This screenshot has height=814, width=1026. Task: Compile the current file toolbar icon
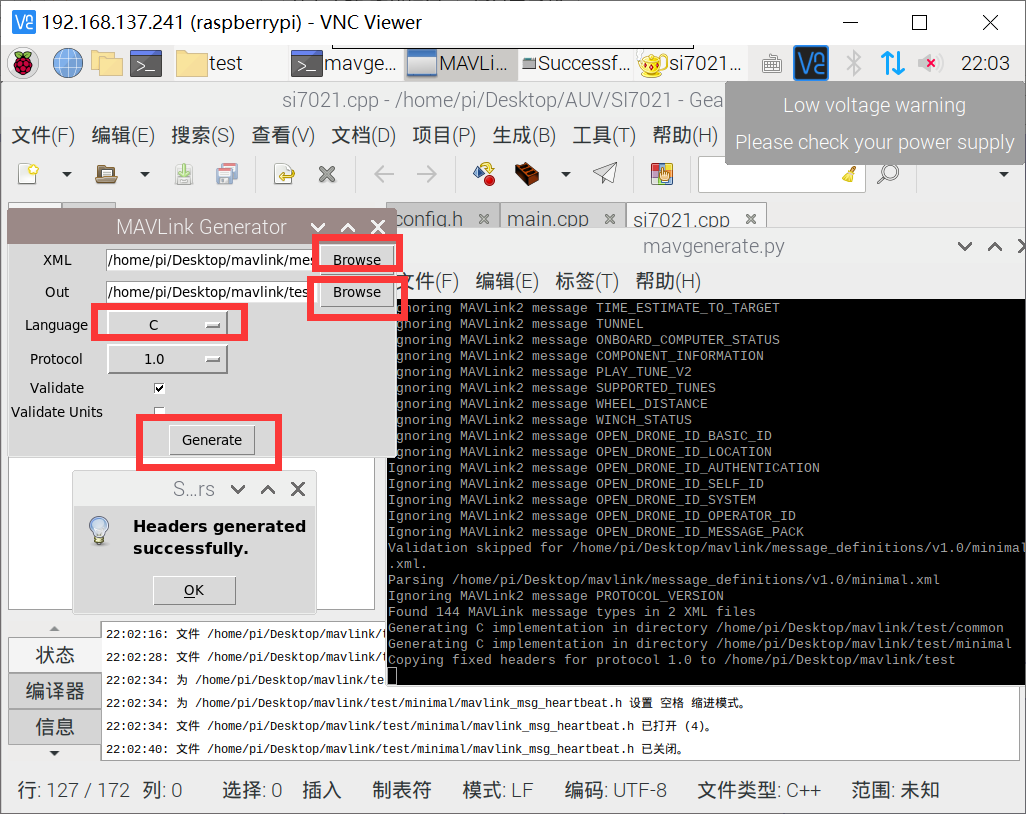484,174
